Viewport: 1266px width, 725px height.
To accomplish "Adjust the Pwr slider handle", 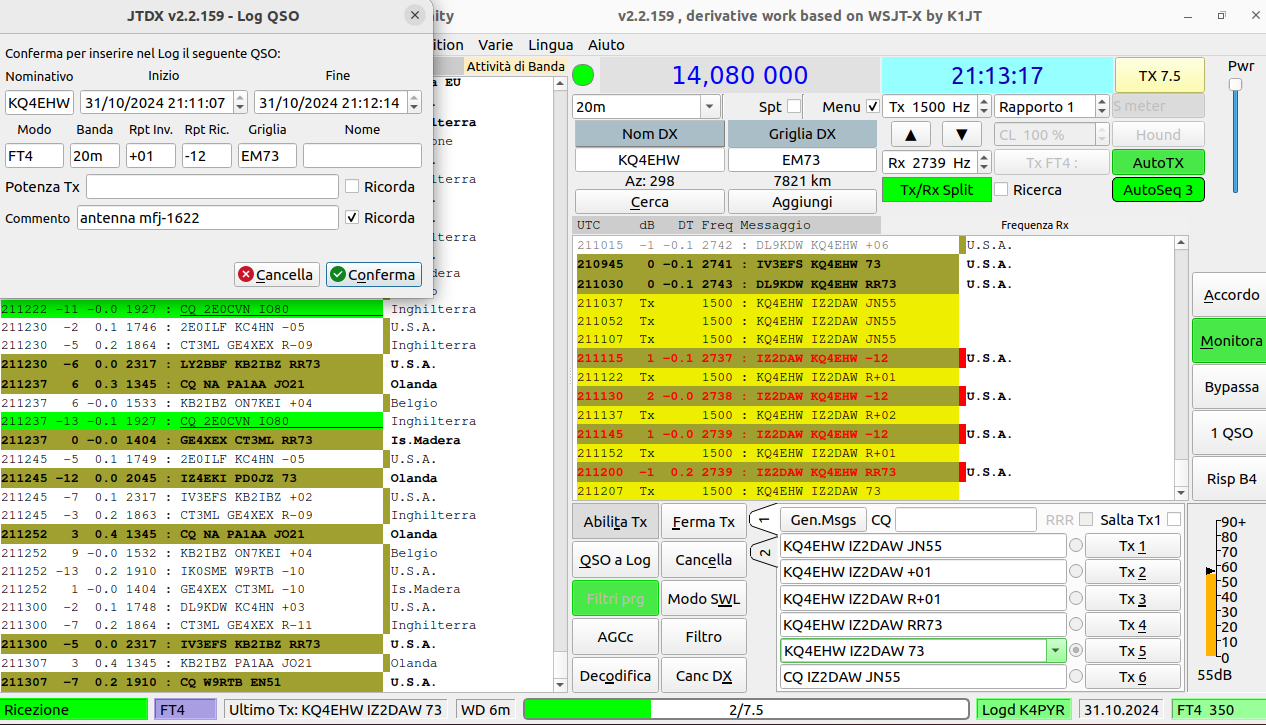I will point(1236,85).
